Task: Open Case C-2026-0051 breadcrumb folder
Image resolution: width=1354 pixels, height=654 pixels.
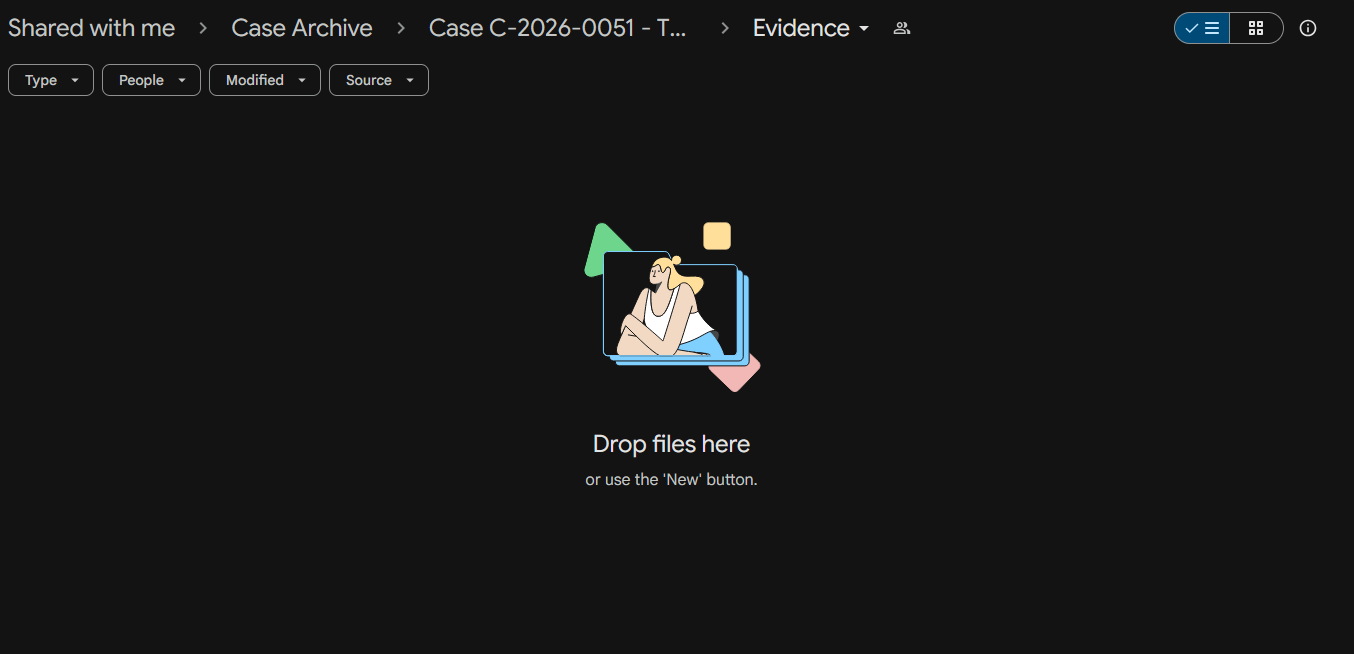Action: (558, 28)
